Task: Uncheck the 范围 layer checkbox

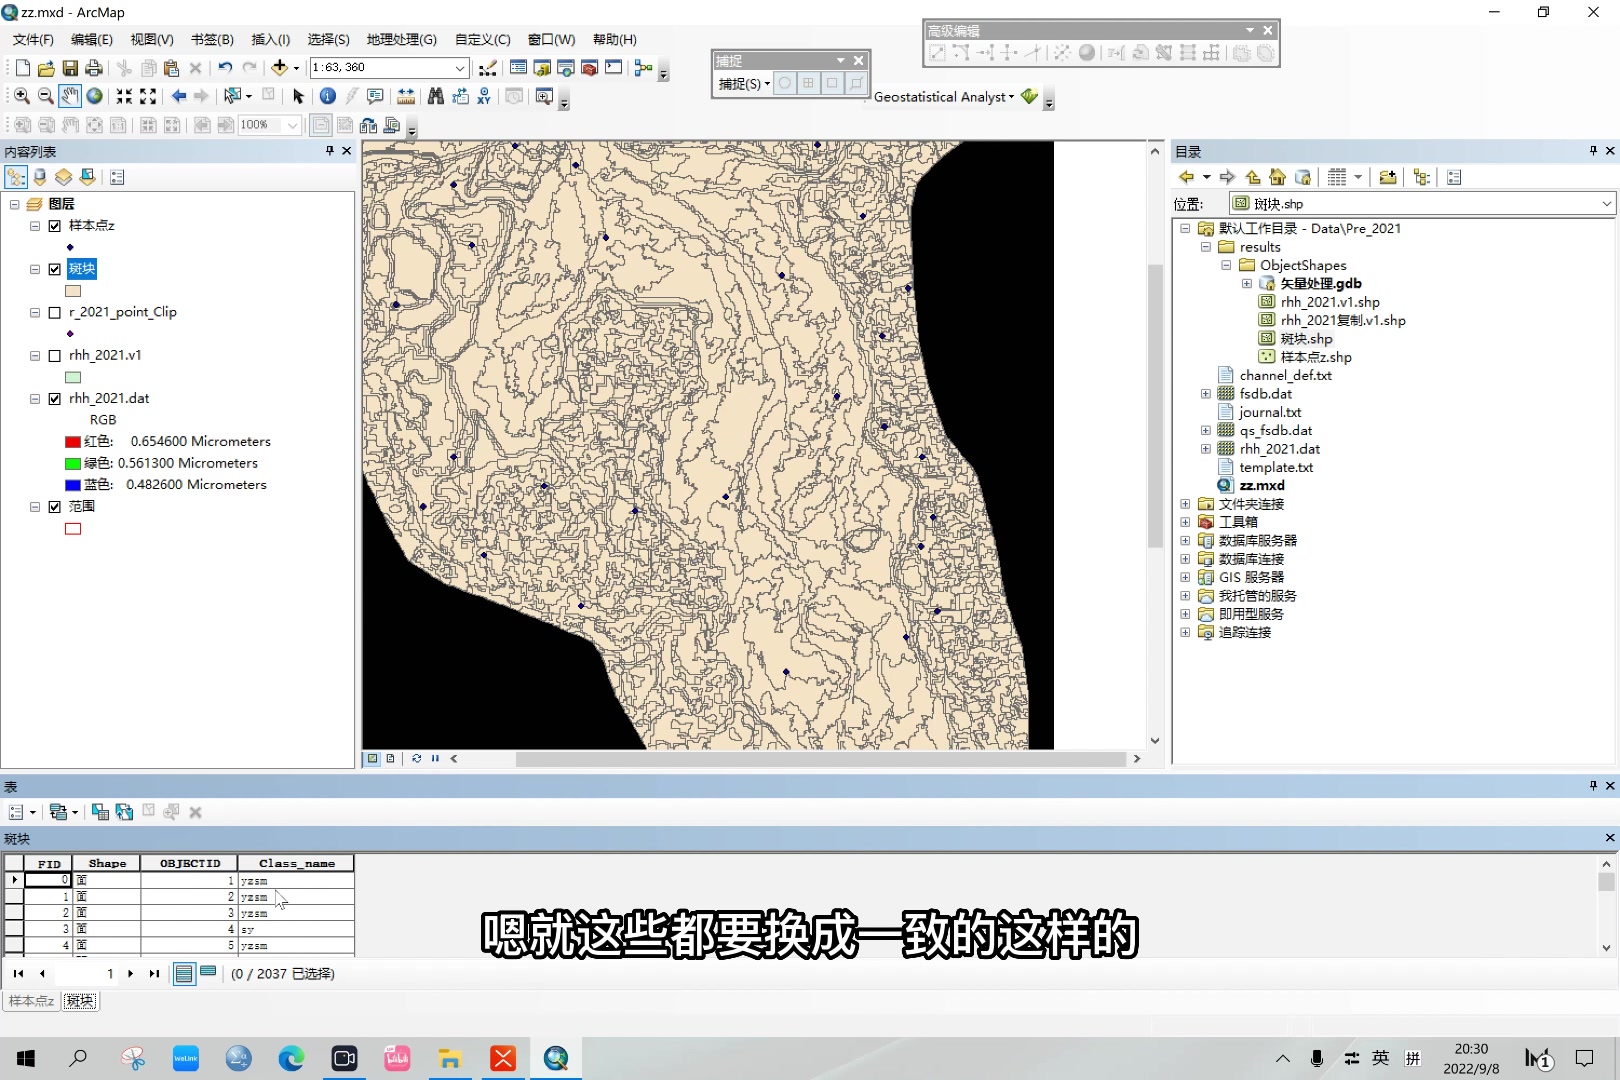Action: tap(55, 507)
